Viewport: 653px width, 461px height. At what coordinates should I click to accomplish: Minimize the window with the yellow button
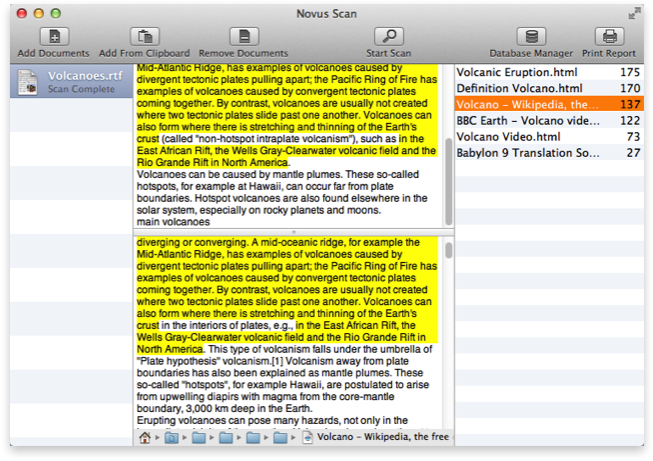39,13
